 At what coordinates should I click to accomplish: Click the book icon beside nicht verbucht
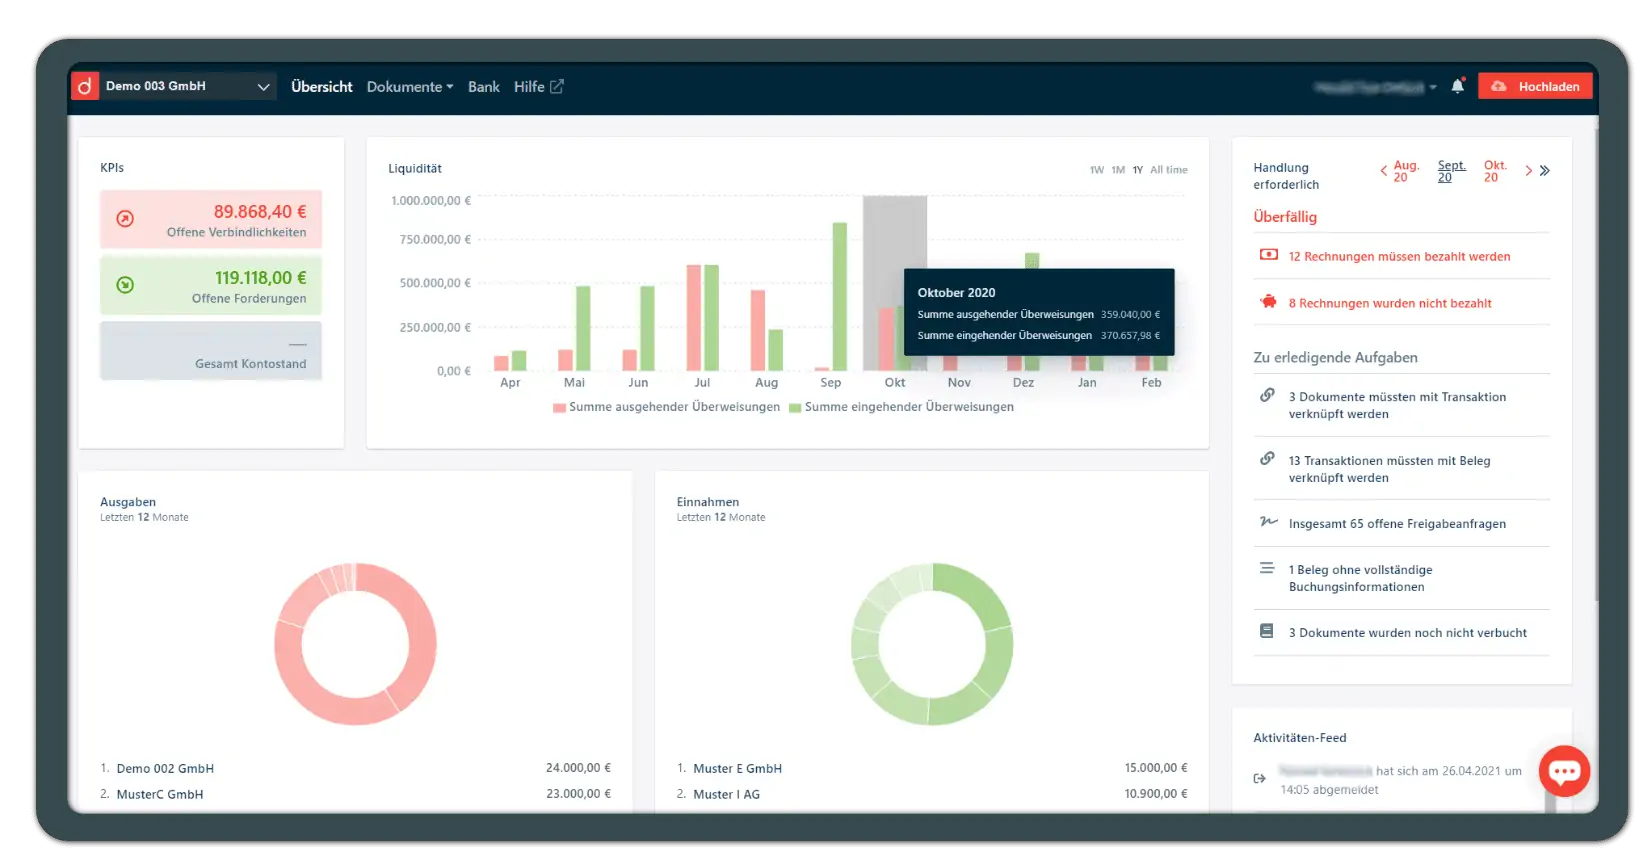click(1267, 631)
